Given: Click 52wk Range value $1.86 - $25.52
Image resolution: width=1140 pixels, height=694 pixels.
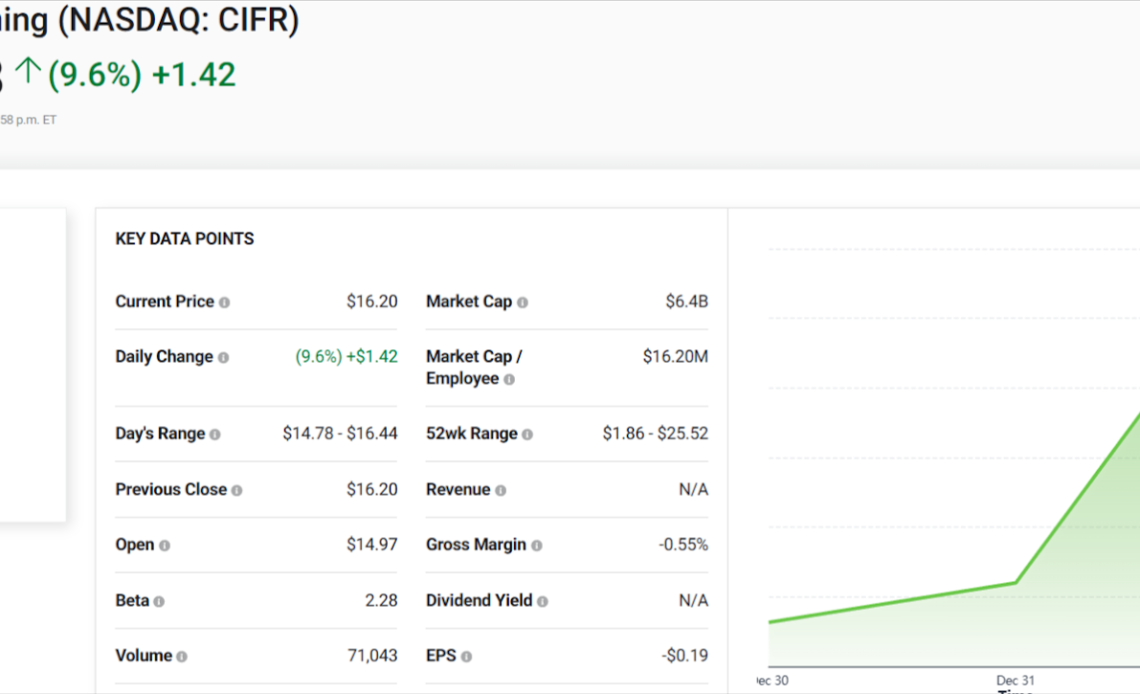Looking at the screenshot, I should (x=655, y=434).
